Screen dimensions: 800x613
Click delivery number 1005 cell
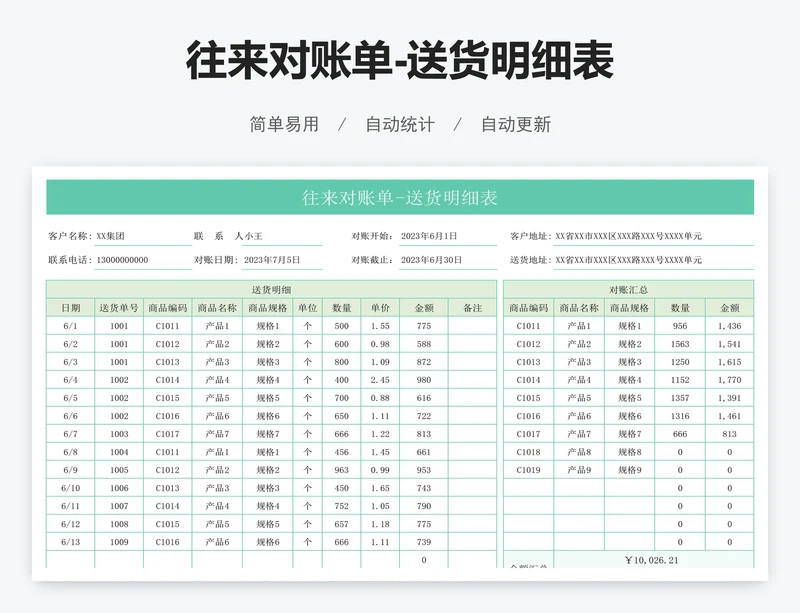pyautogui.click(x=119, y=470)
